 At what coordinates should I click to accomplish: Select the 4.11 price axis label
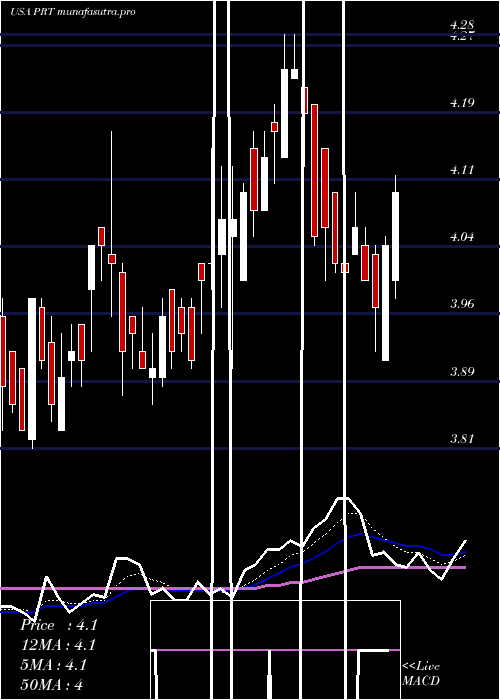(x=462, y=170)
